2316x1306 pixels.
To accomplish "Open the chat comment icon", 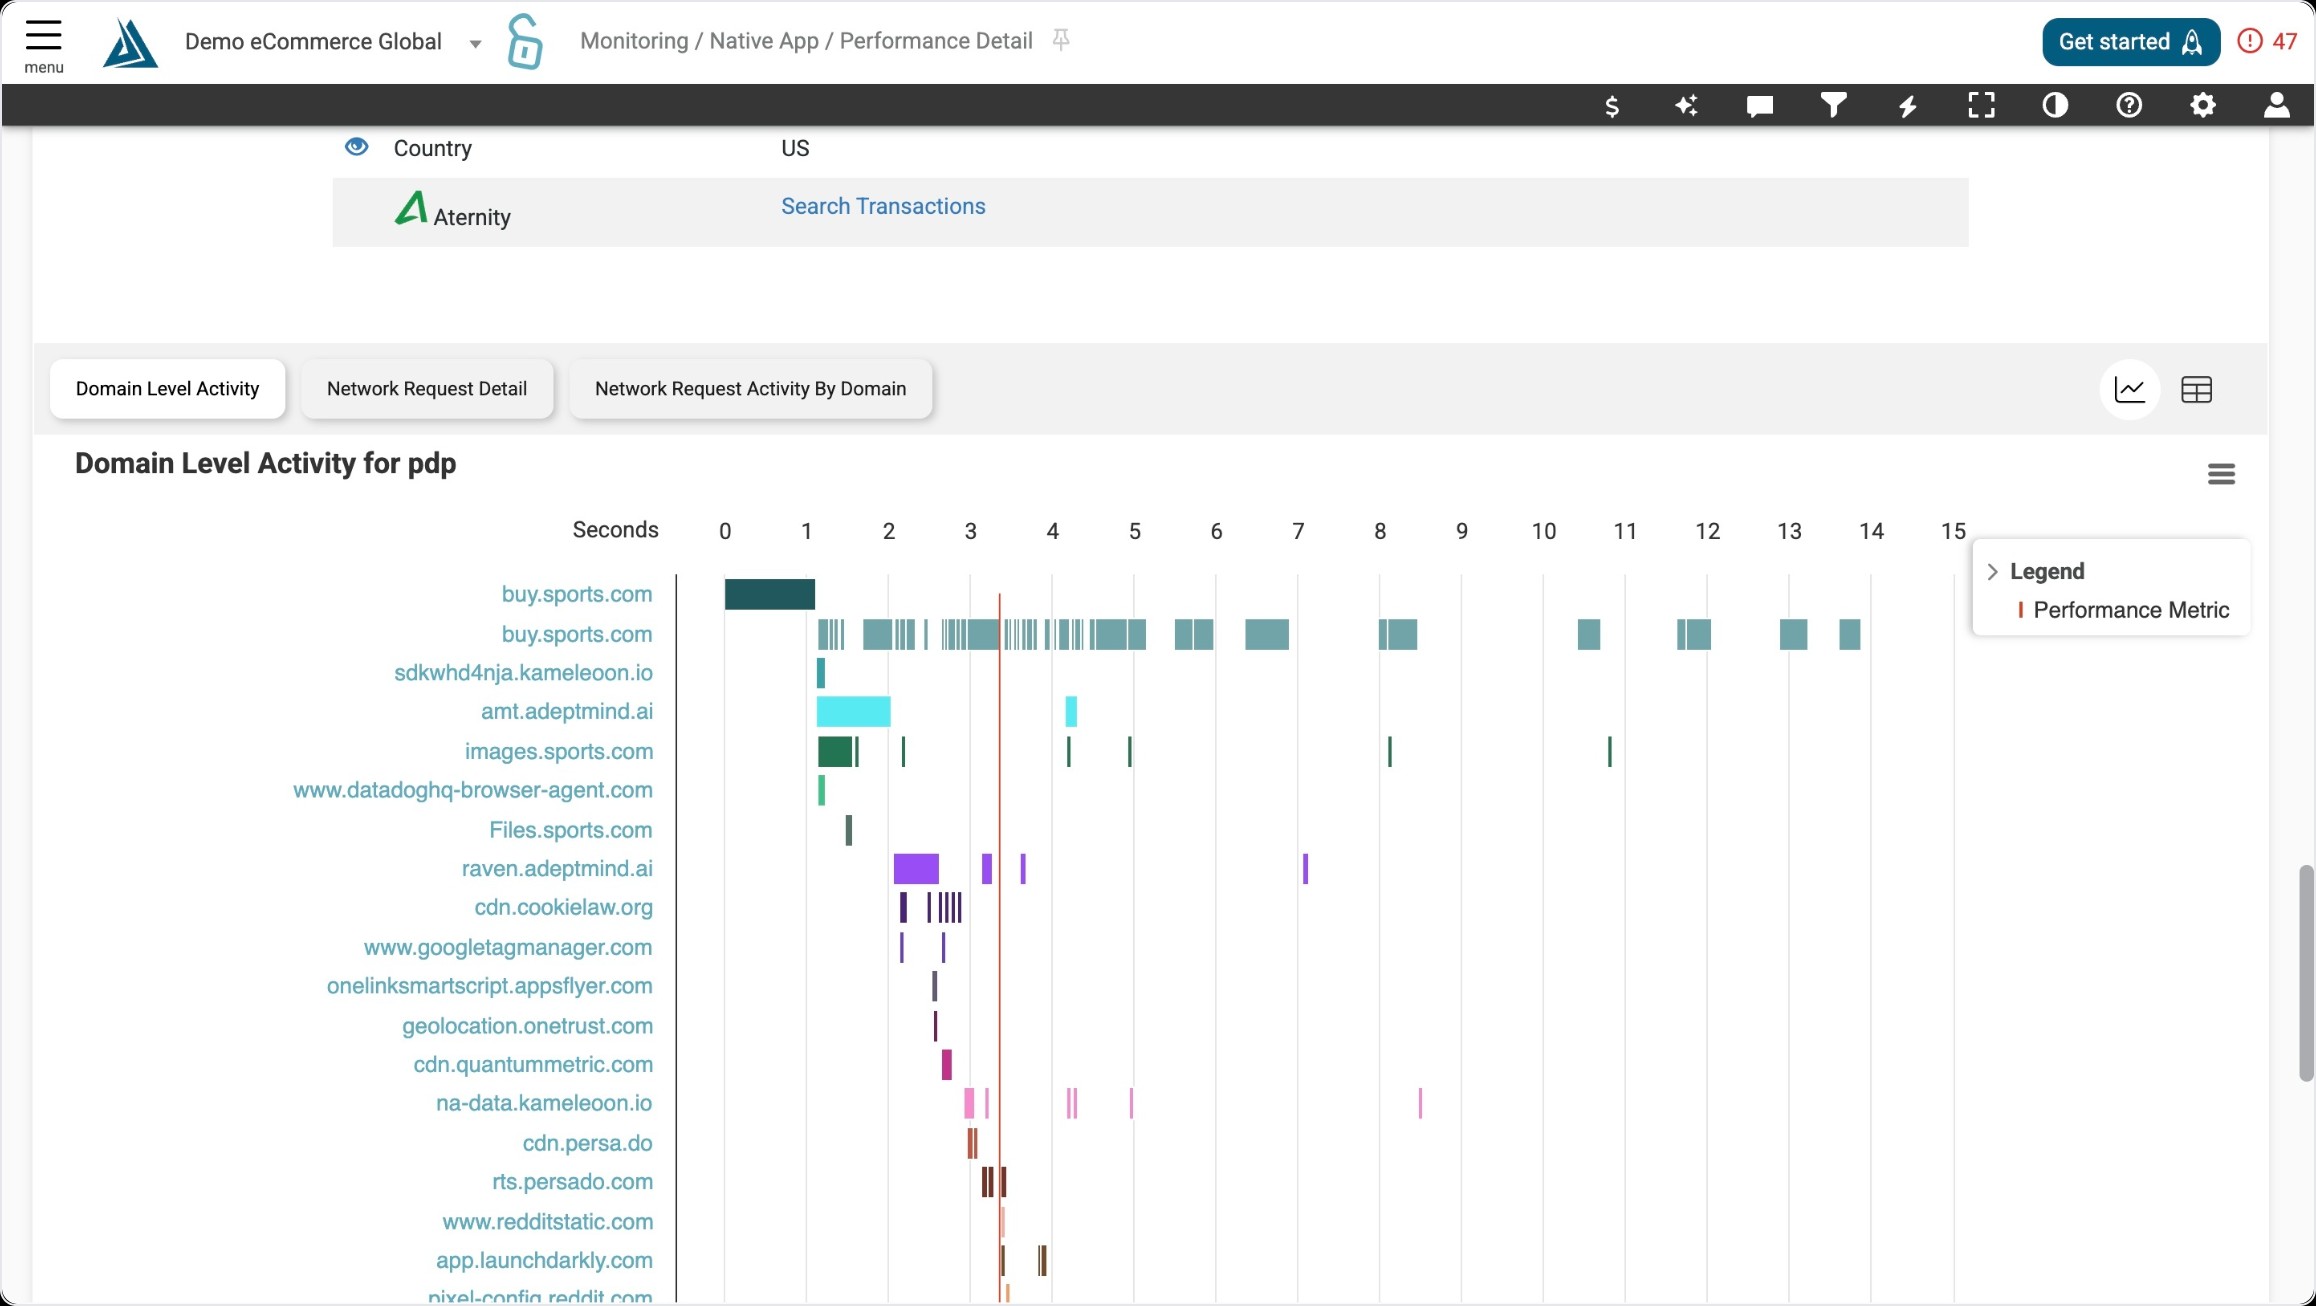I will click(x=1760, y=106).
